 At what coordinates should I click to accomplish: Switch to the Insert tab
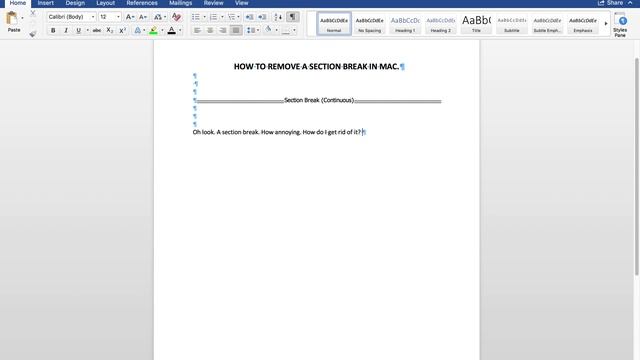(46, 3)
